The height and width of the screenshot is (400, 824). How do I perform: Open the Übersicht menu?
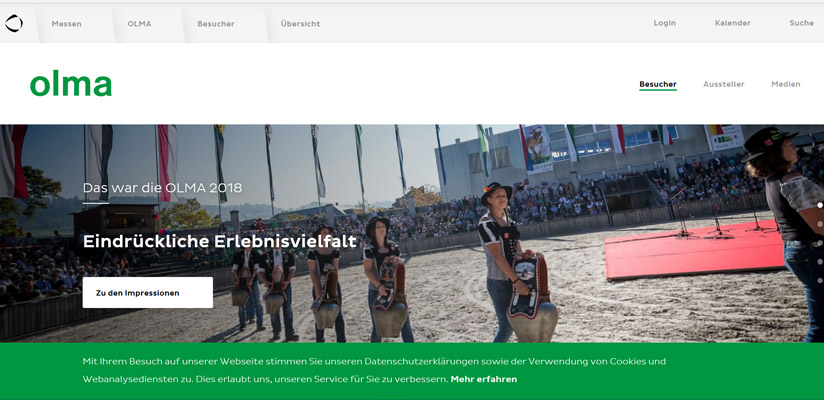click(x=300, y=24)
